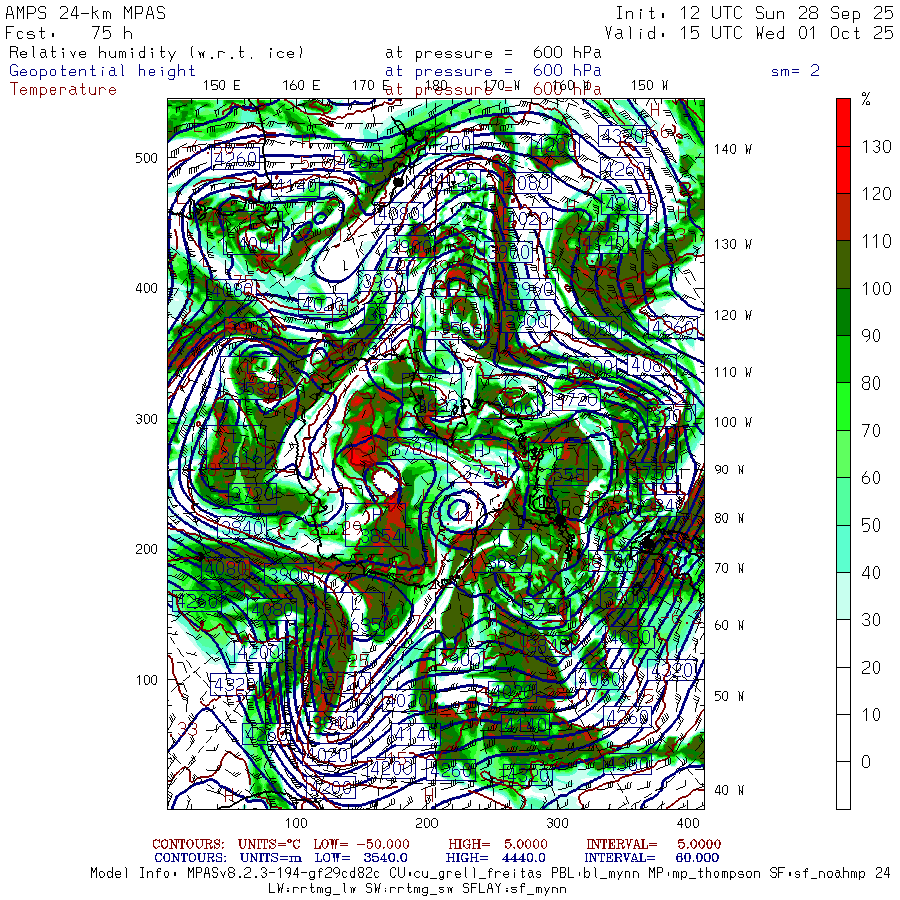Click the bright red top colorbar segment above 130
Image resolution: width=900 pixels, height=900 pixels.
(843, 122)
